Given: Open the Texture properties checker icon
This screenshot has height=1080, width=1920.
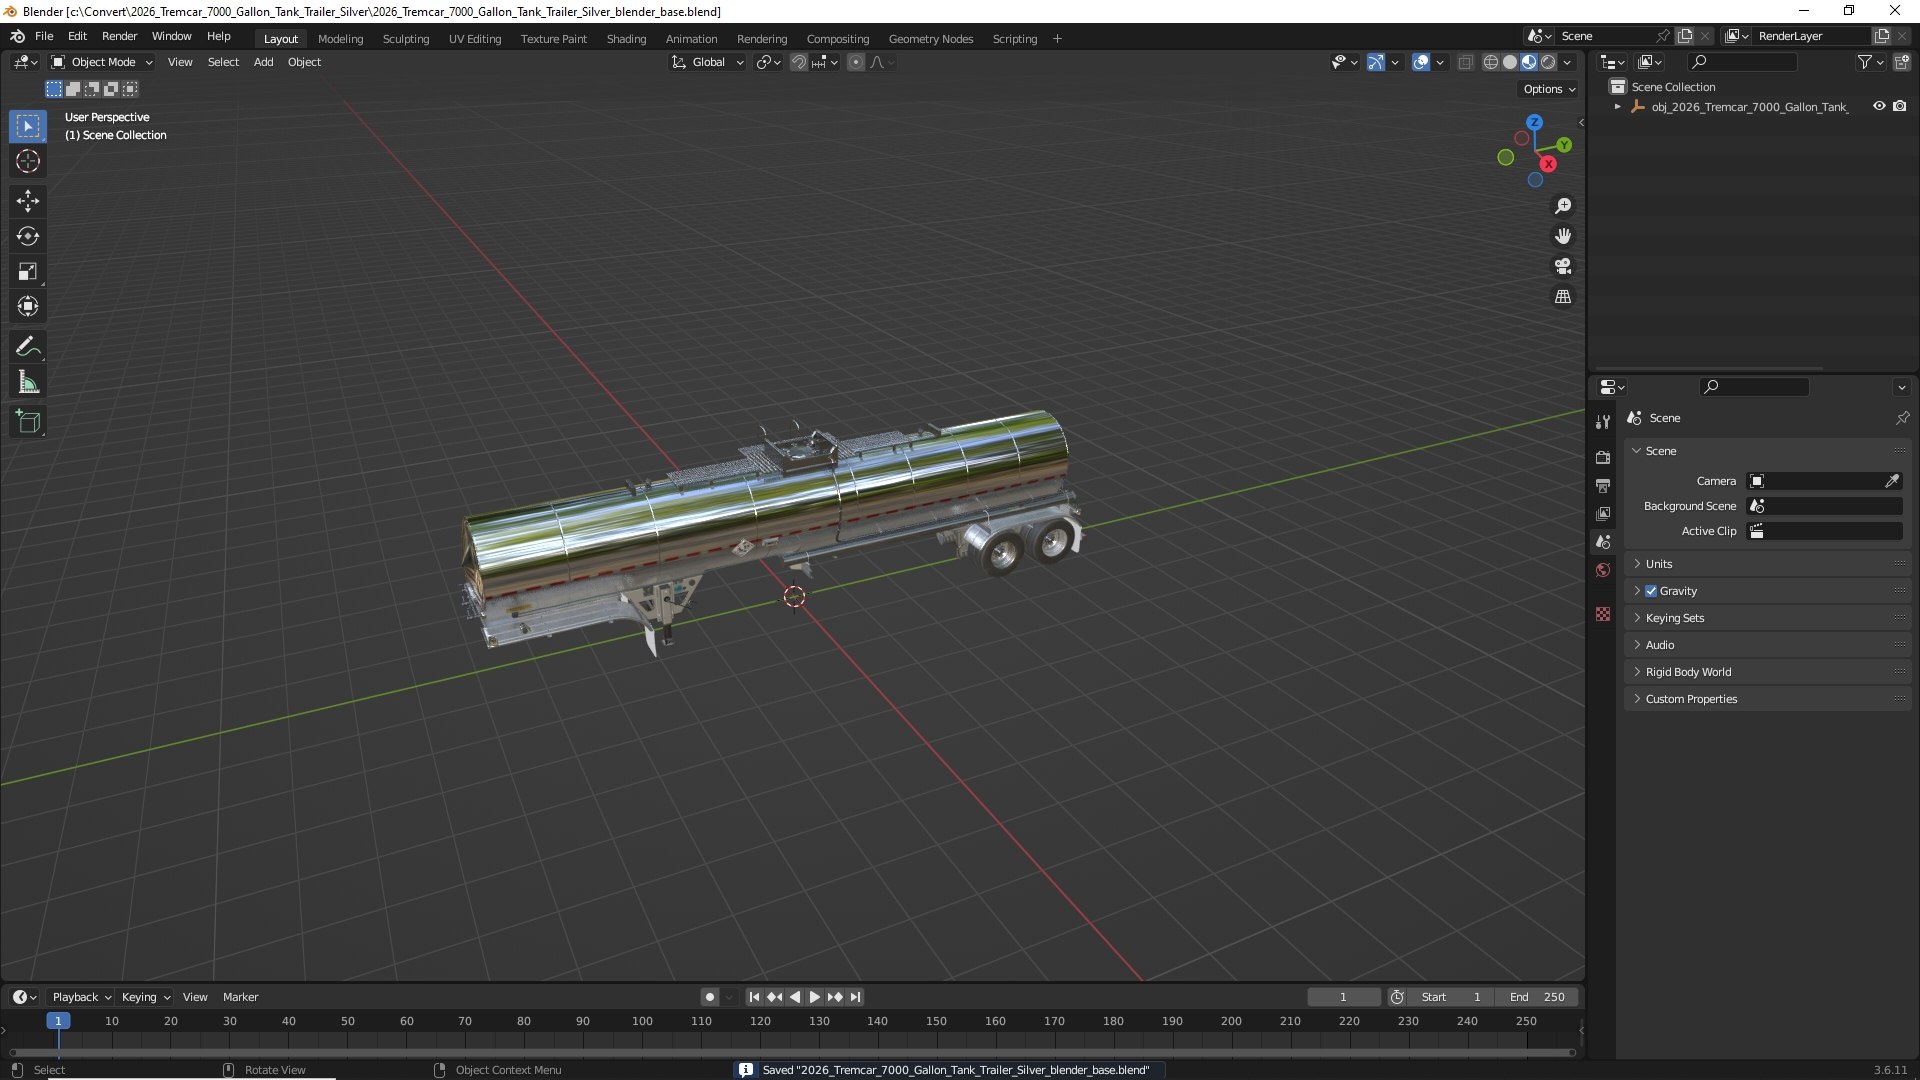Looking at the screenshot, I should click(1603, 614).
